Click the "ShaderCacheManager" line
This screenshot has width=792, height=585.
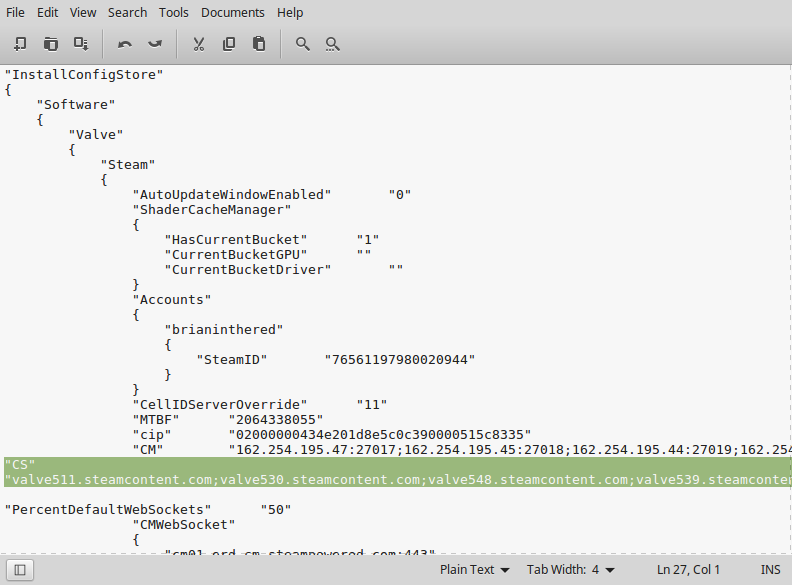tap(212, 210)
